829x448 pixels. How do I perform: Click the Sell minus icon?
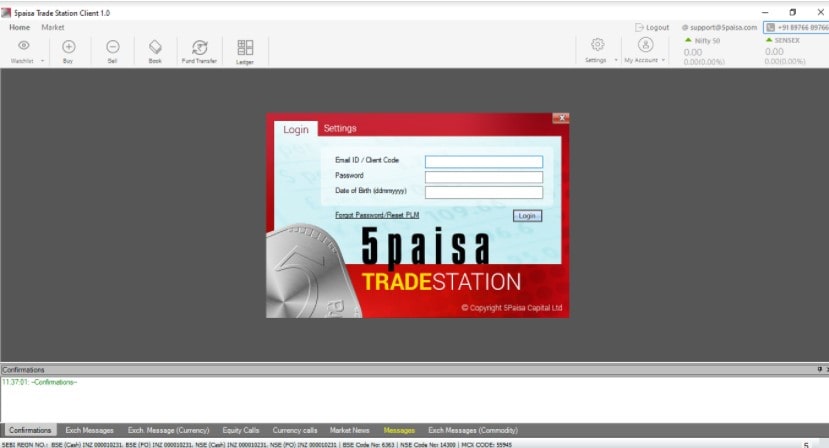[113, 47]
